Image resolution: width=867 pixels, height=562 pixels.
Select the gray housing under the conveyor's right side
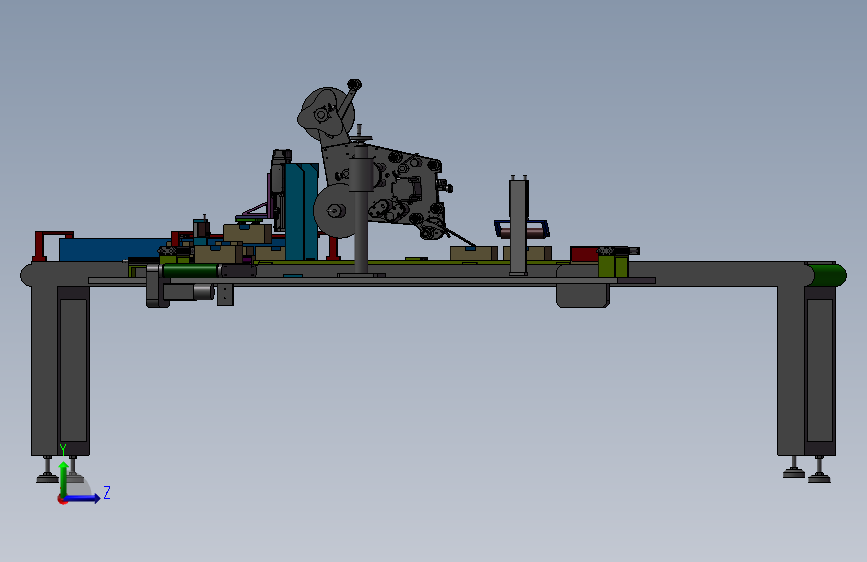click(x=583, y=295)
